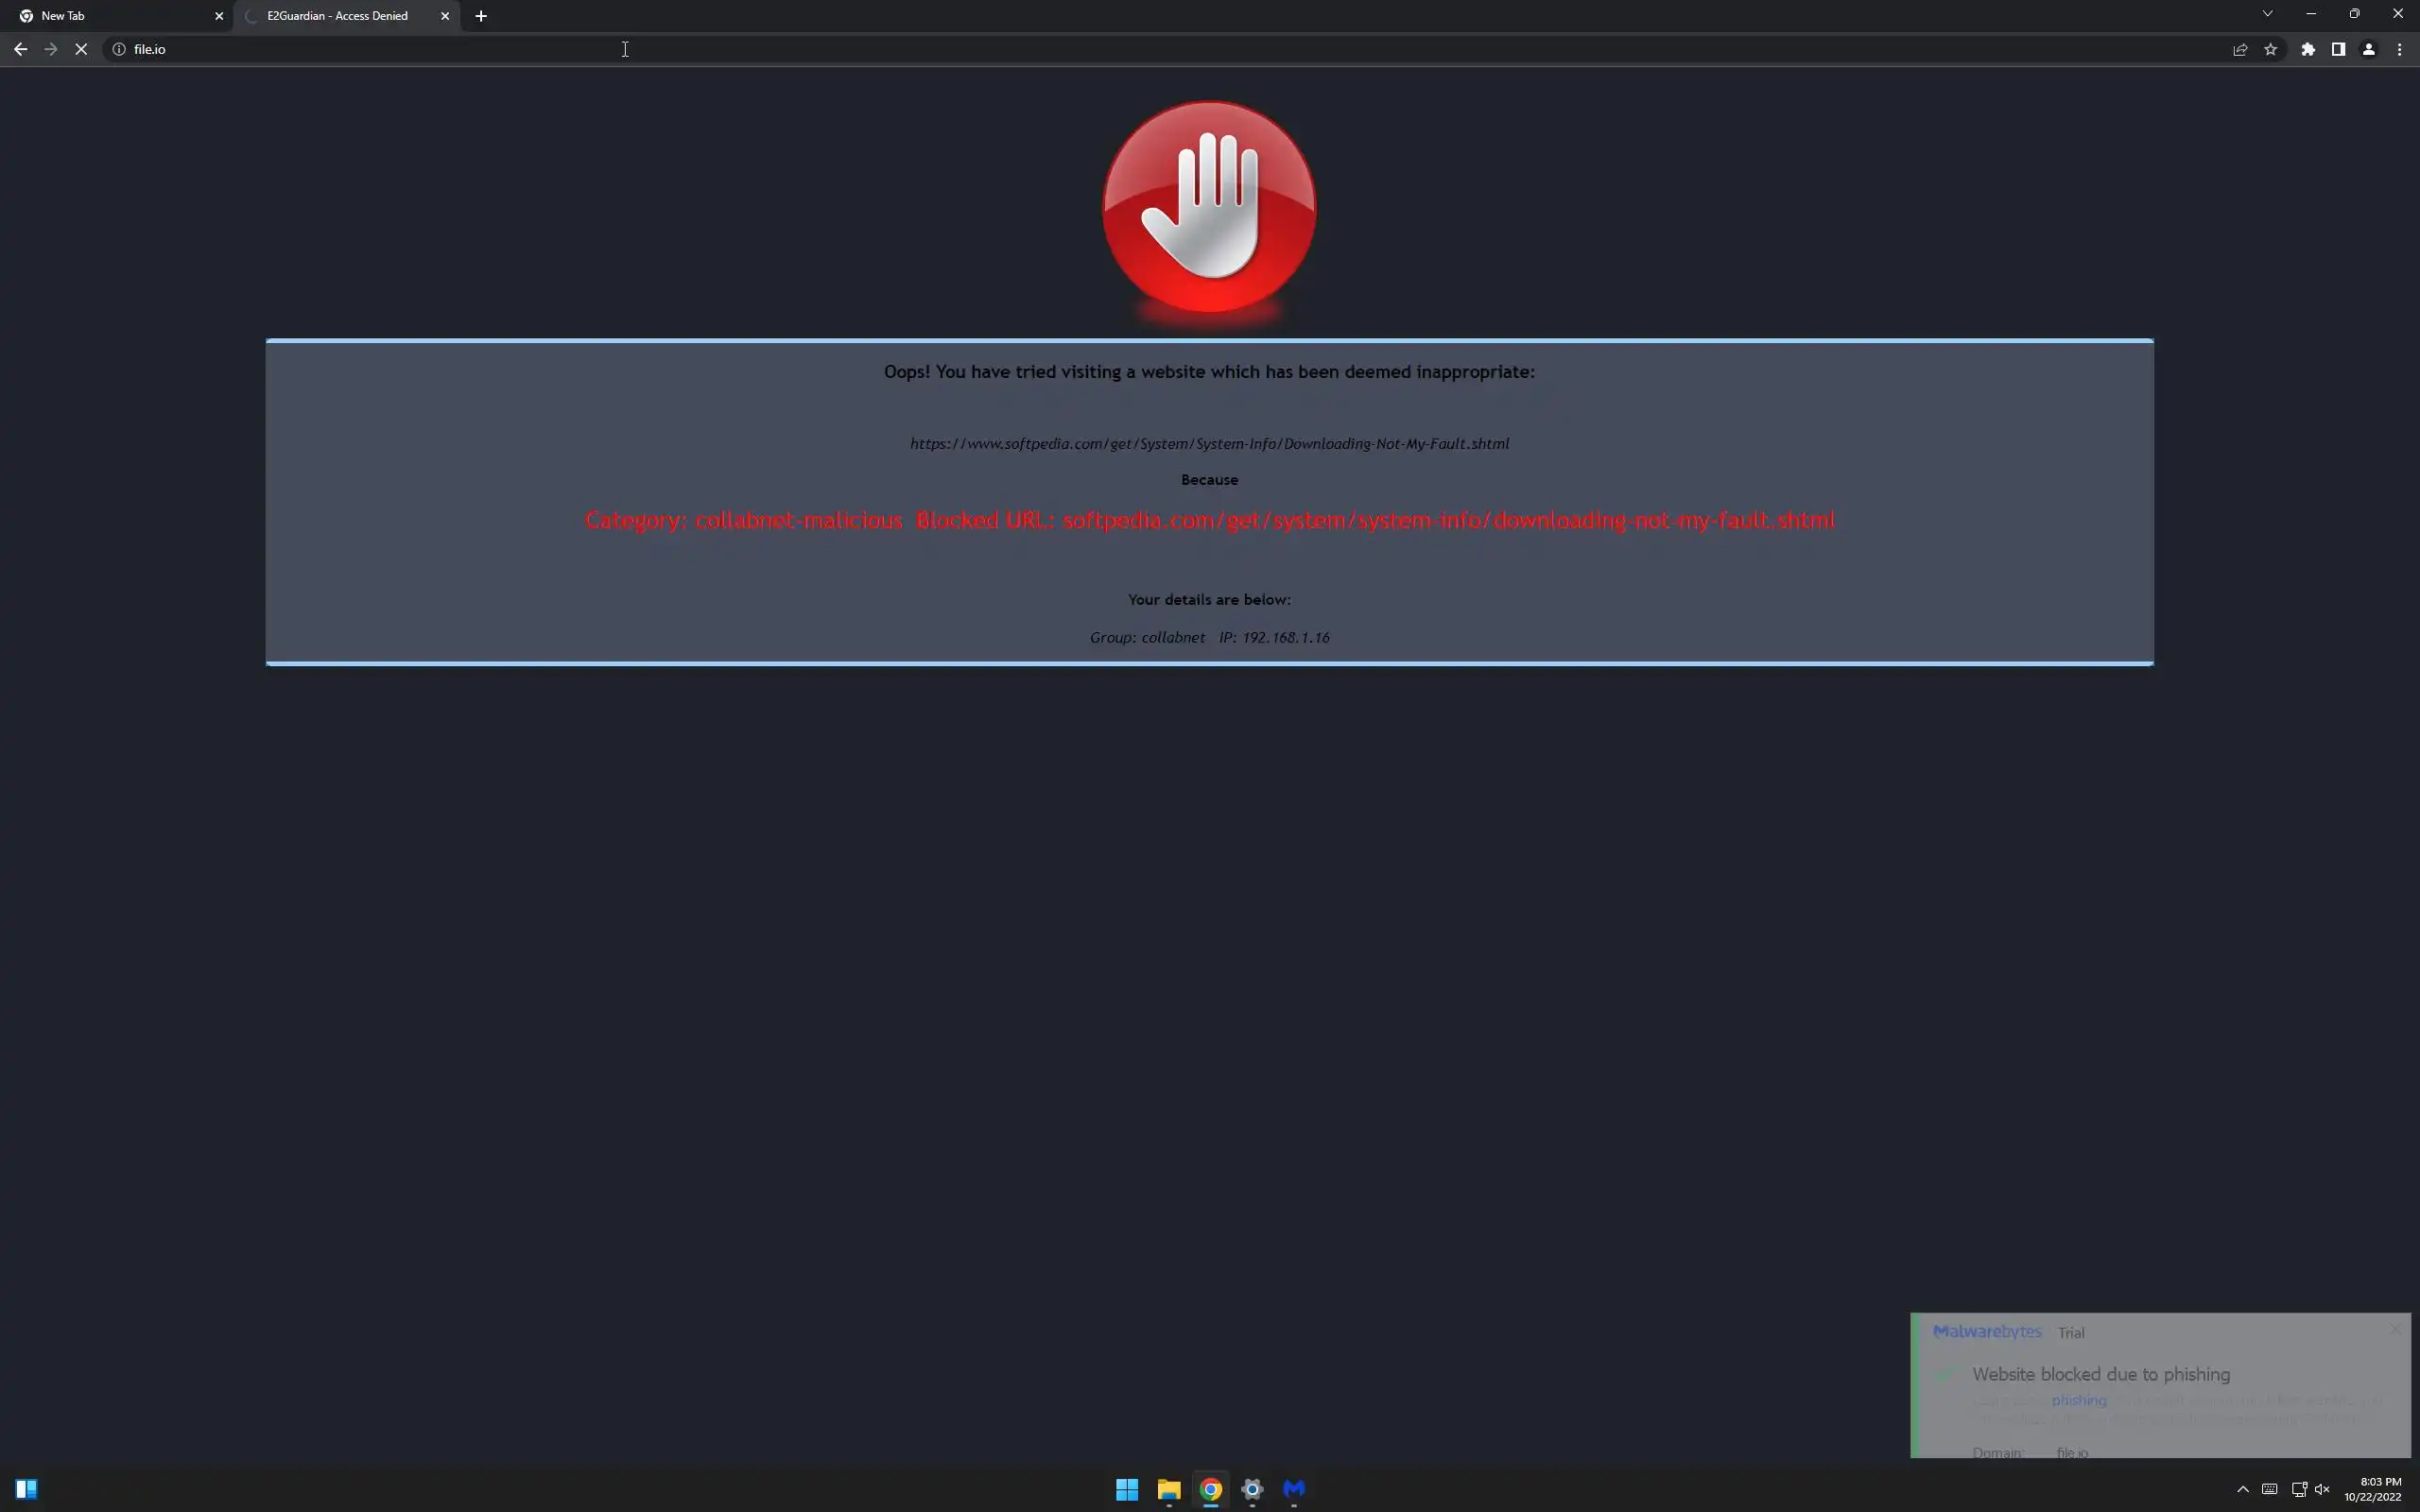Expand the tab search chevron
The image size is (2420, 1512).
(x=2267, y=14)
